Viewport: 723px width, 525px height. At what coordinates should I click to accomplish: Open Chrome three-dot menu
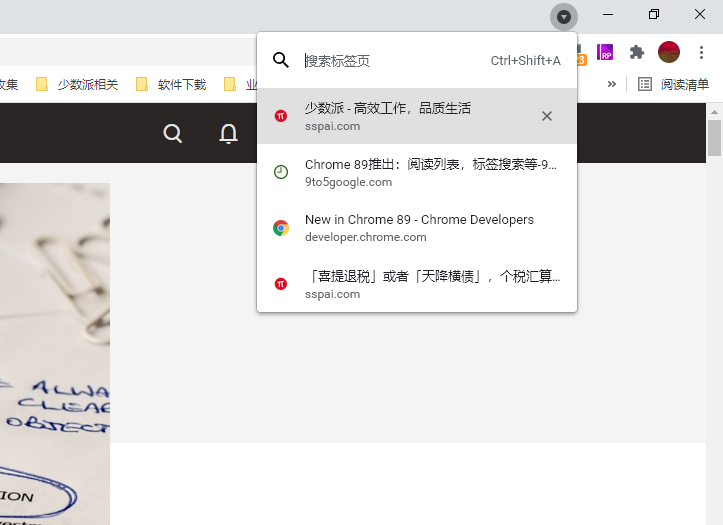tap(701, 52)
